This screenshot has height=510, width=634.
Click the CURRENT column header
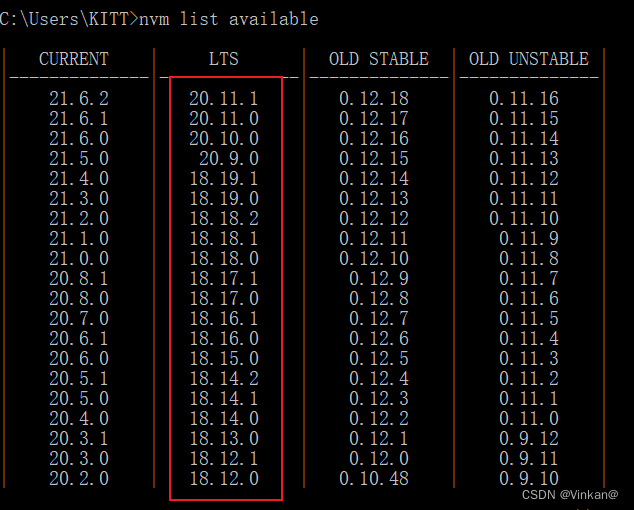coord(74,59)
